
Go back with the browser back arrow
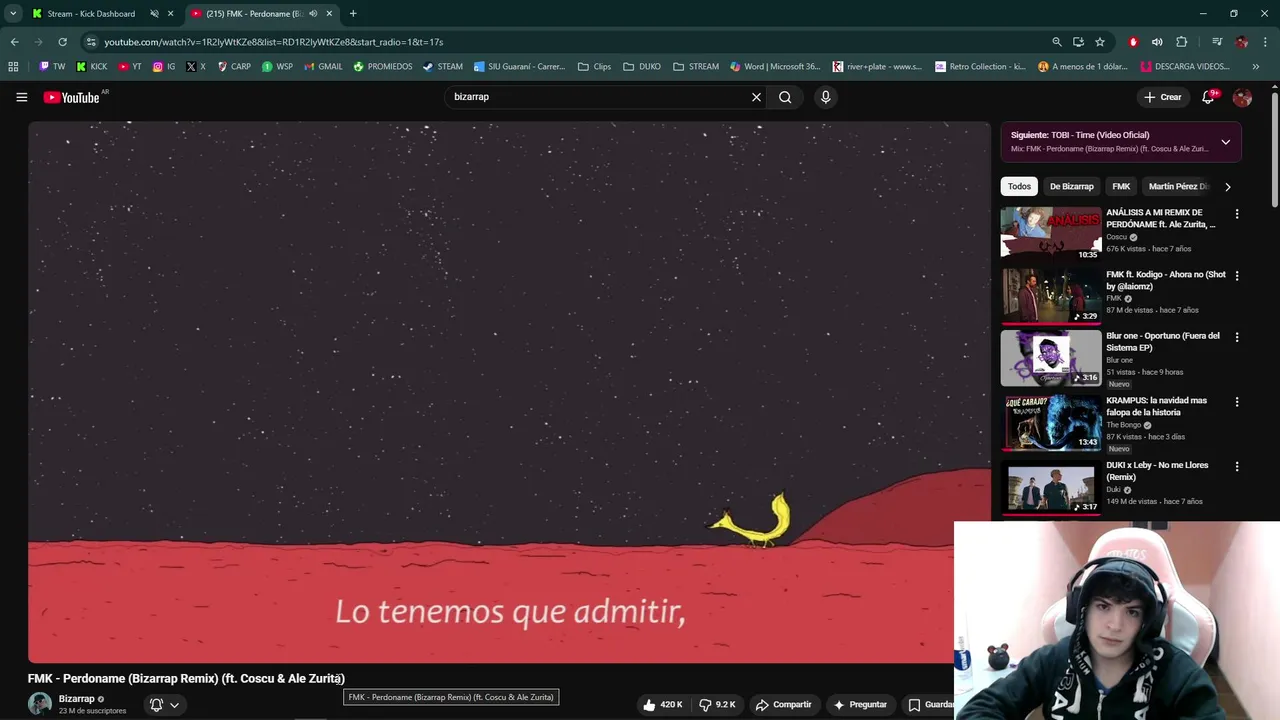pos(14,42)
